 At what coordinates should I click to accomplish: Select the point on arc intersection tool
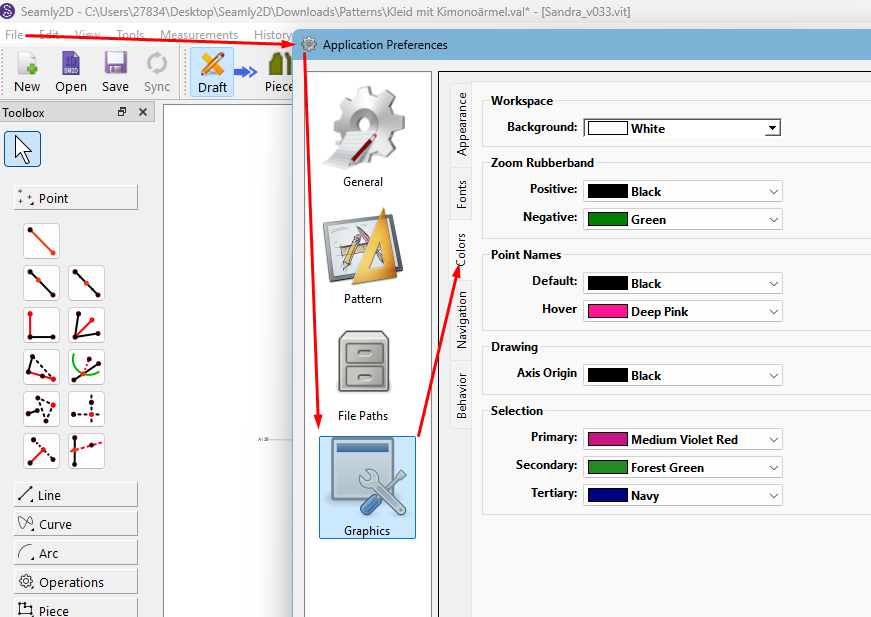[x=86, y=367]
